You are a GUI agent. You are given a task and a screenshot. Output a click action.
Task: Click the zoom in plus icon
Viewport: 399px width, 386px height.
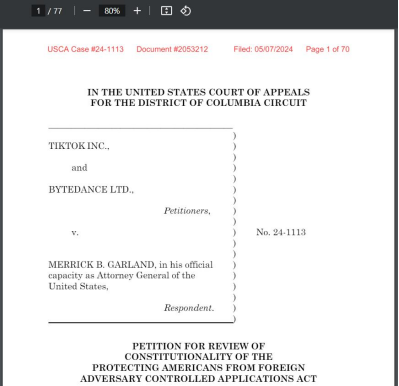pos(137,11)
